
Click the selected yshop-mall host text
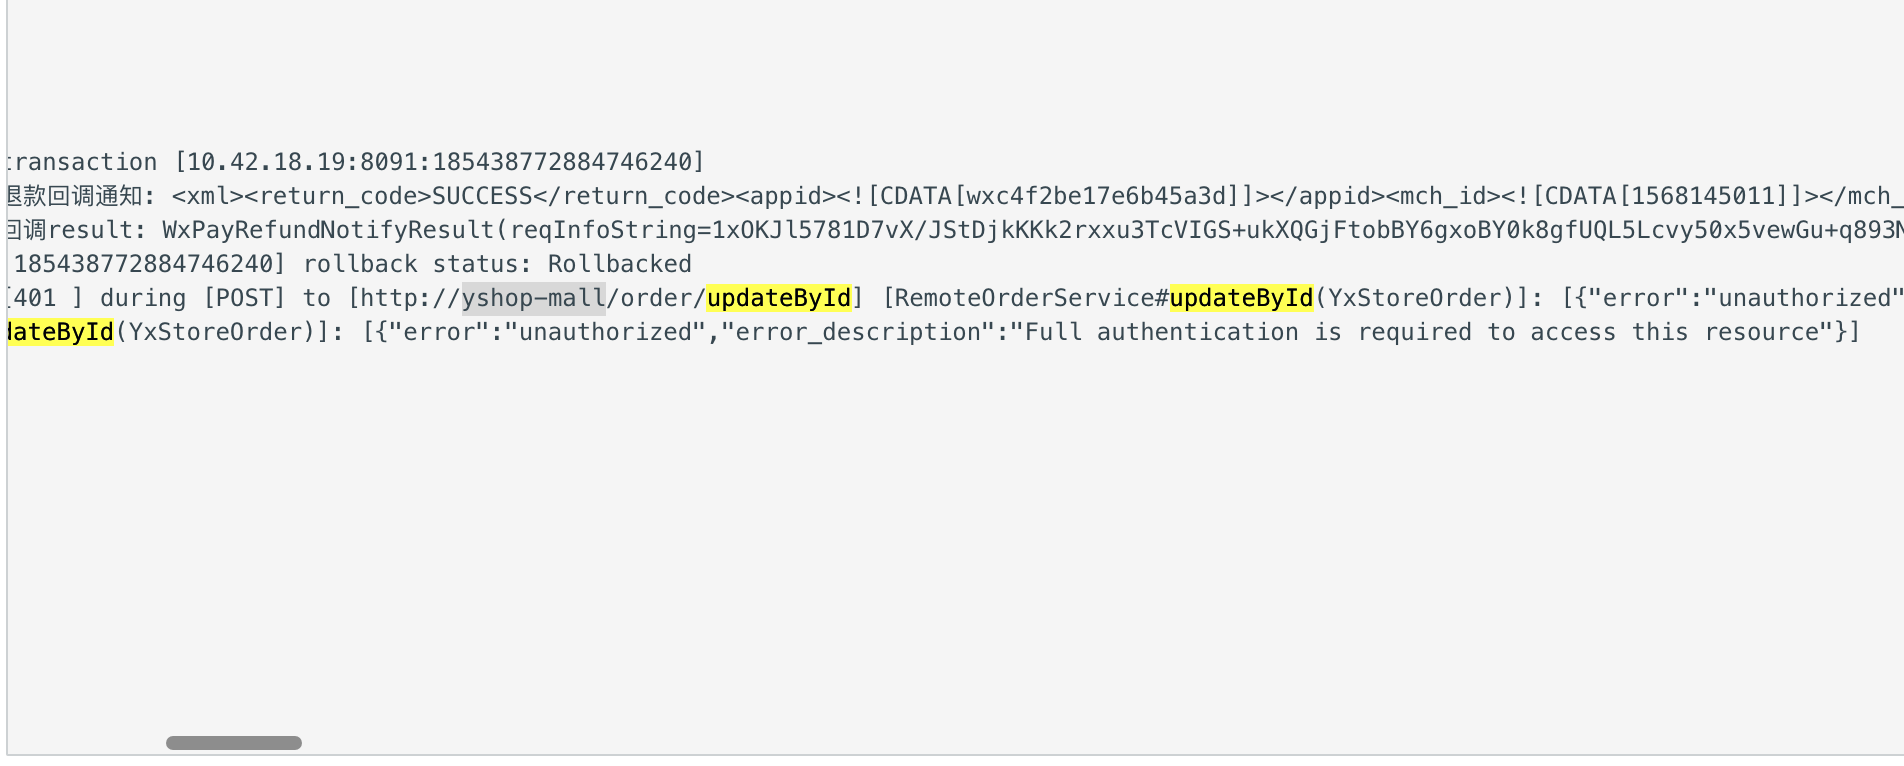[533, 298]
